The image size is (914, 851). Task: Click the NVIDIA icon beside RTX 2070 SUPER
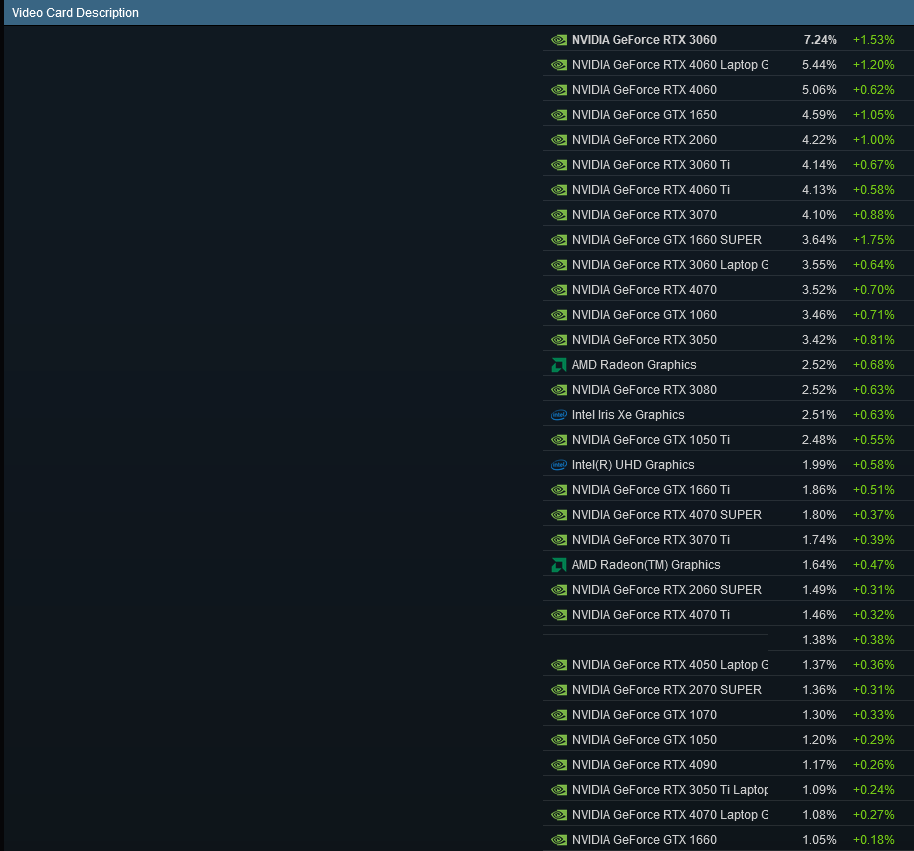pos(558,690)
